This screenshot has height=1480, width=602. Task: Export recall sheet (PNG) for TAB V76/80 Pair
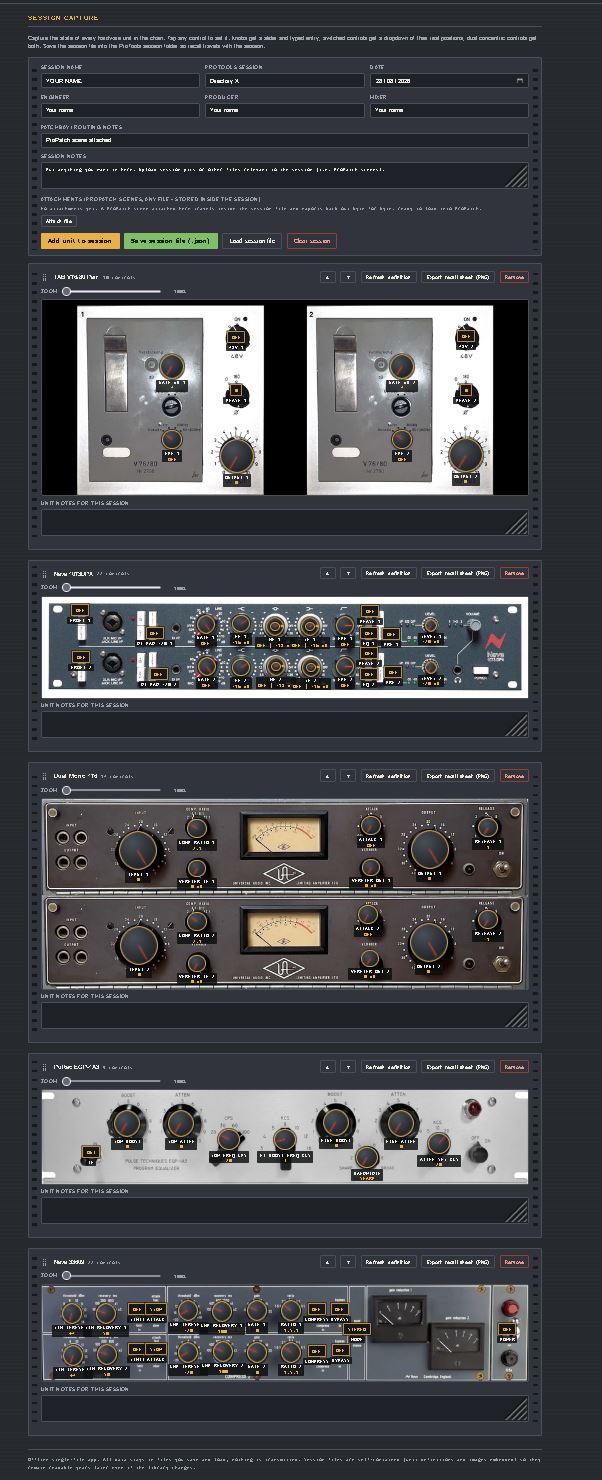pos(458,277)
